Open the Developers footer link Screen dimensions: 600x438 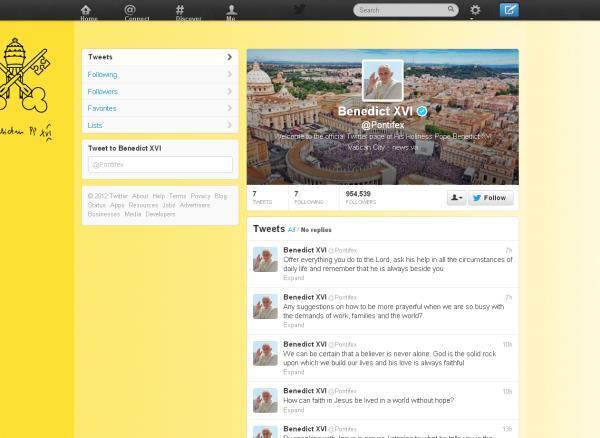click(160, 214)
